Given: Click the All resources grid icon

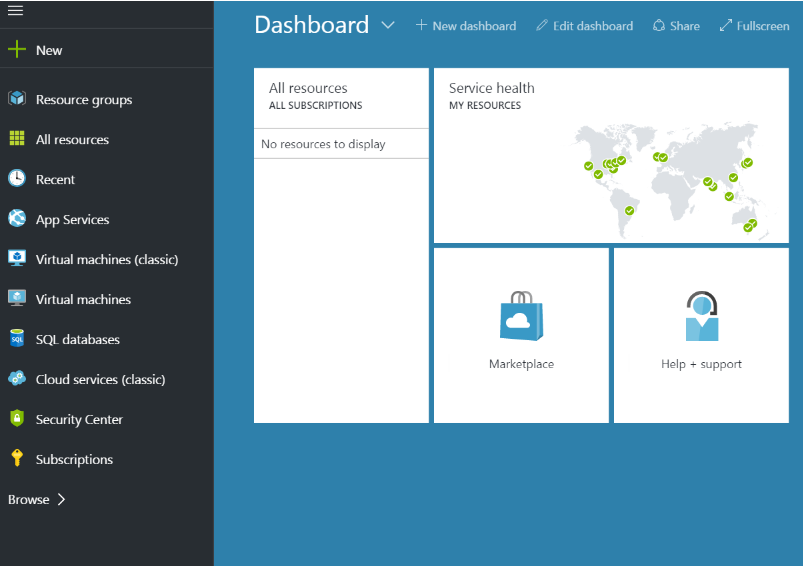Looking at the screenshot, I should (17, 138).
